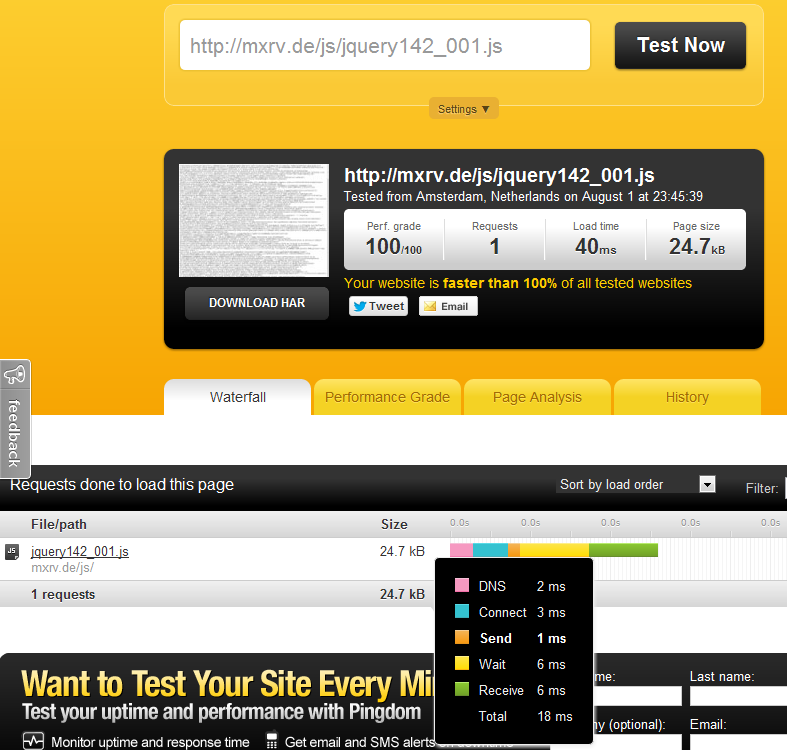Click the Requests count value 1

point(494,247)
